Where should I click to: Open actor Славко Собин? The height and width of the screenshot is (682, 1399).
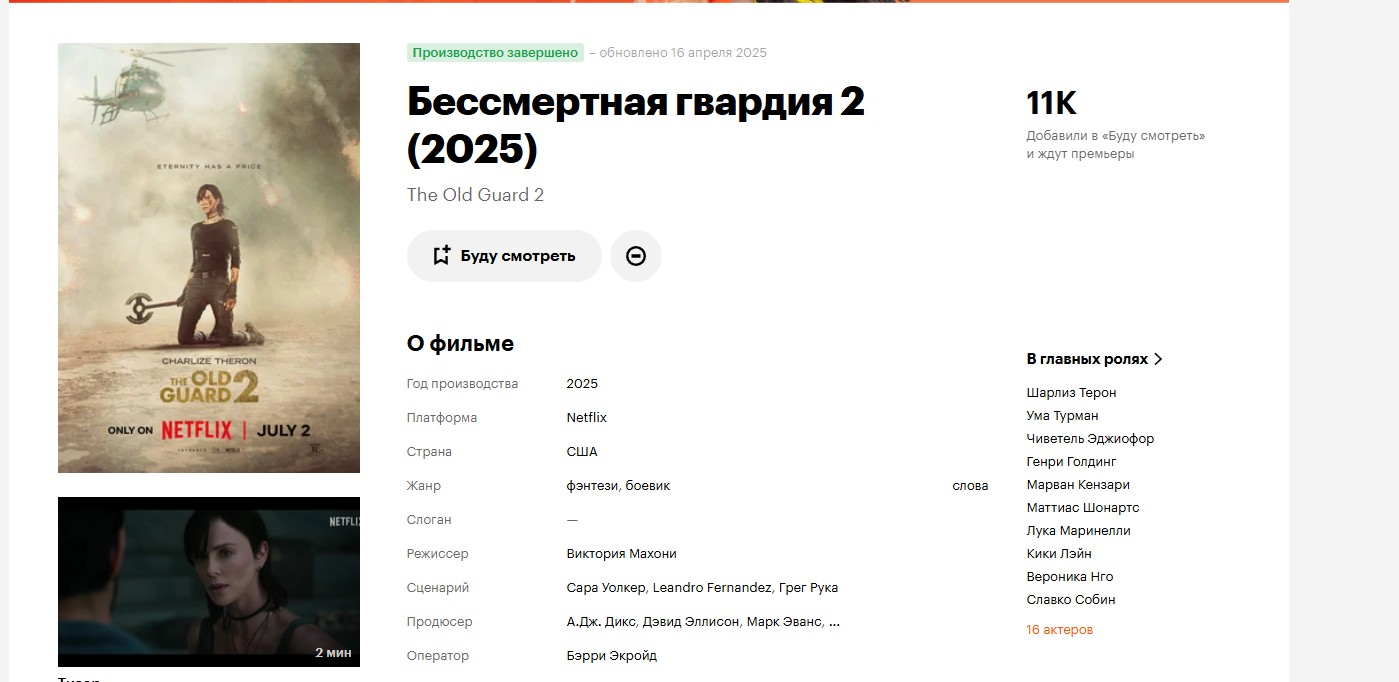(1071, 600)
